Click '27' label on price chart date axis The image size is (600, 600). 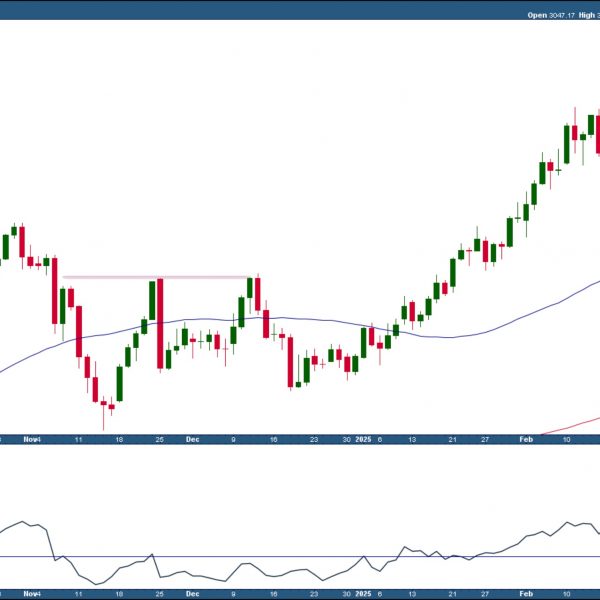point(485,440)
